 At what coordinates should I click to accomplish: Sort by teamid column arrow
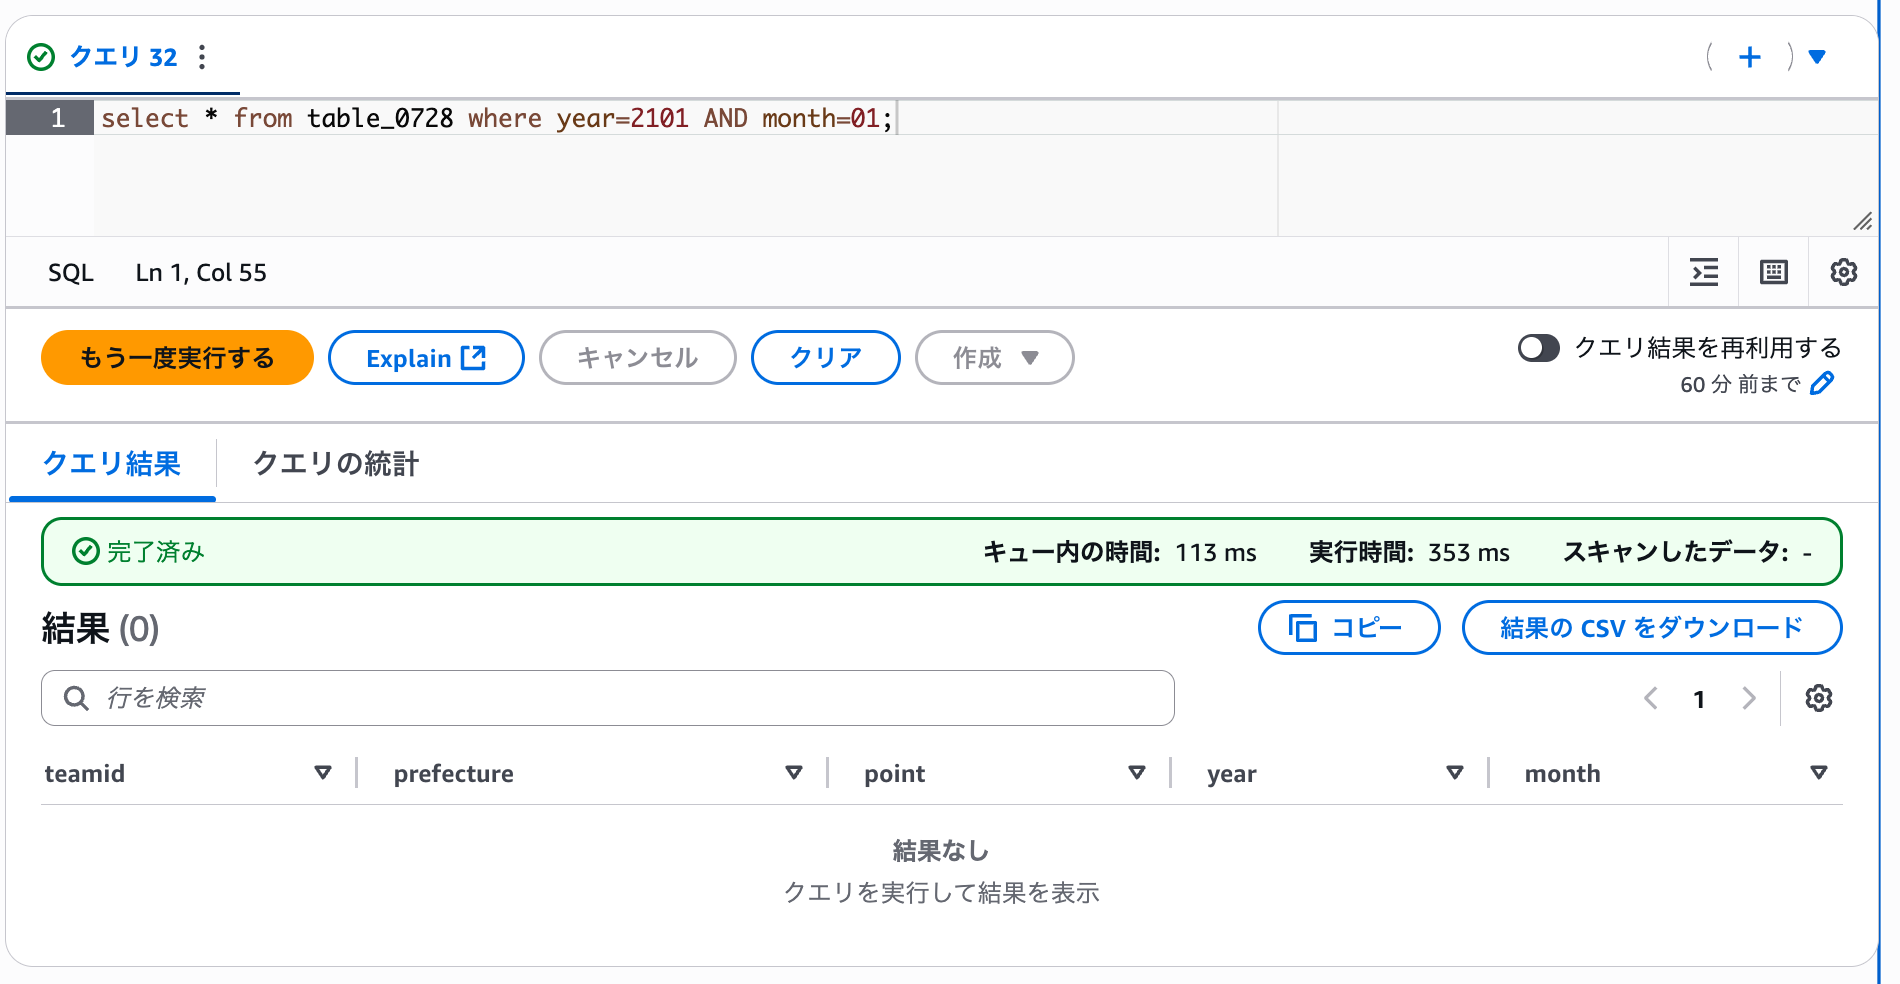coord(323,773)
